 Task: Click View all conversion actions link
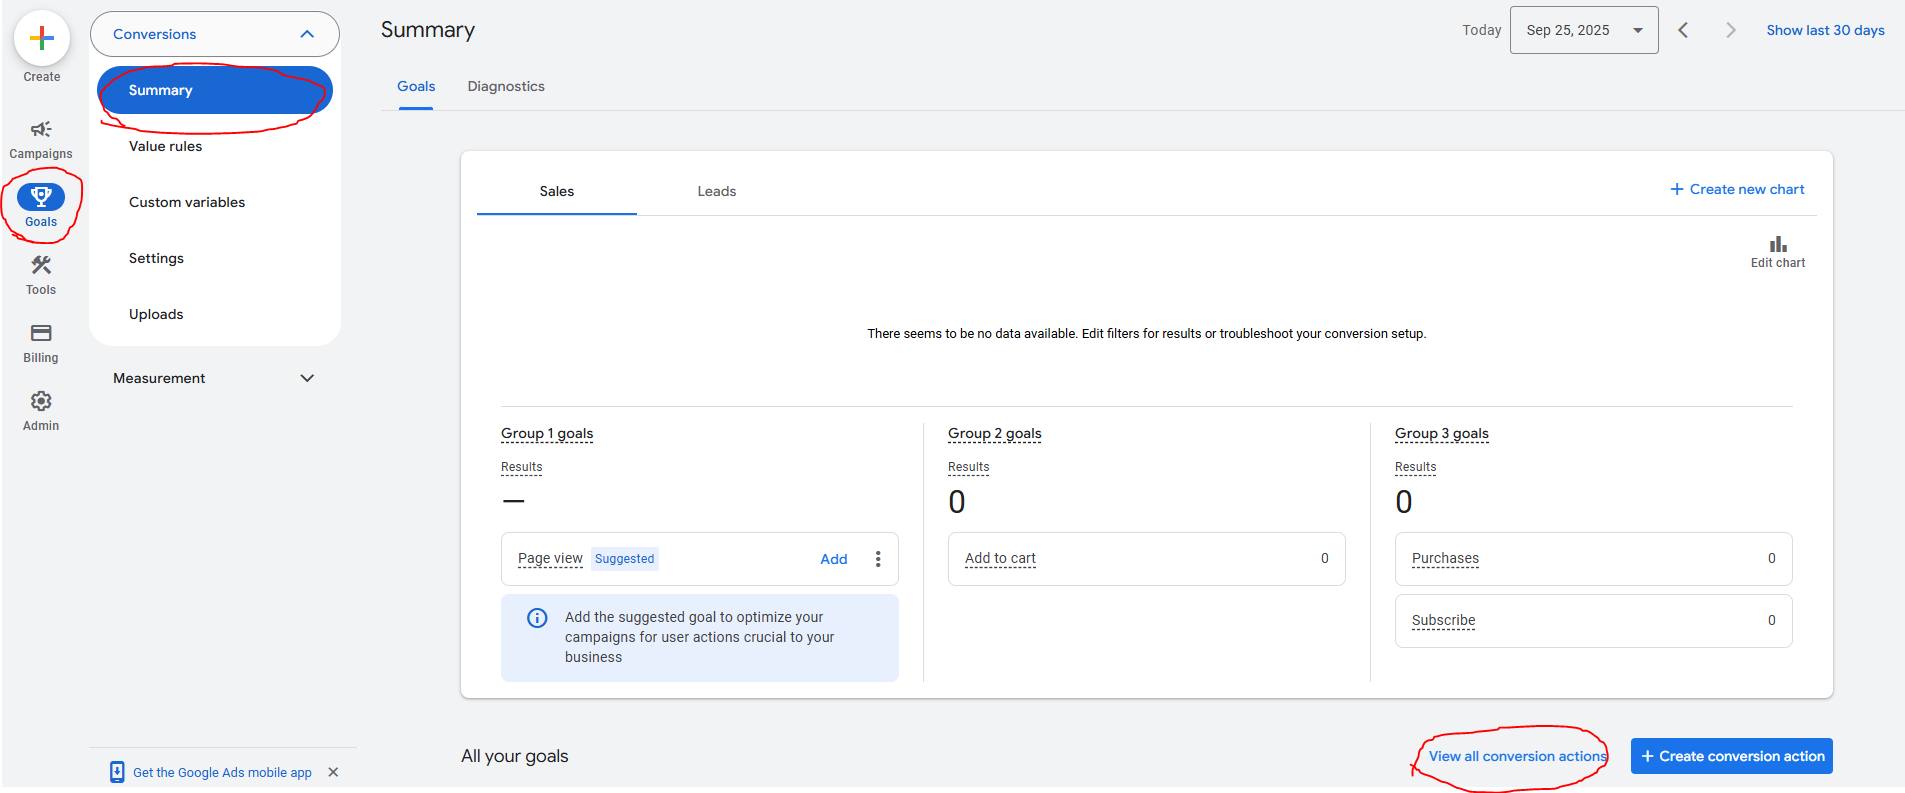(x=1516, y=756)
